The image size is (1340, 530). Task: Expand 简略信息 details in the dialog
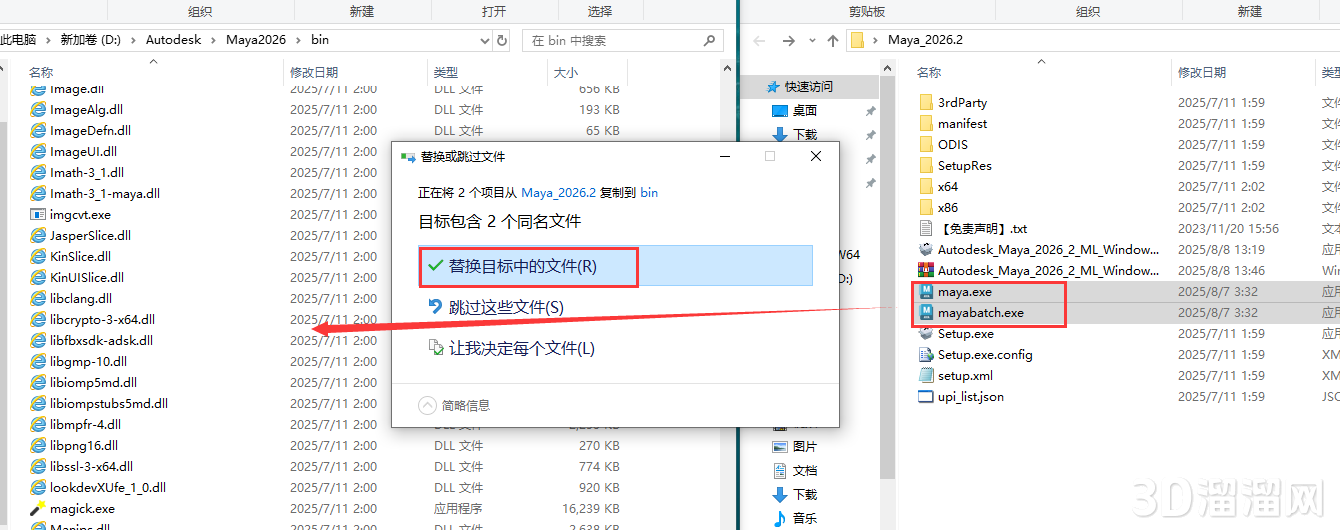427,405
